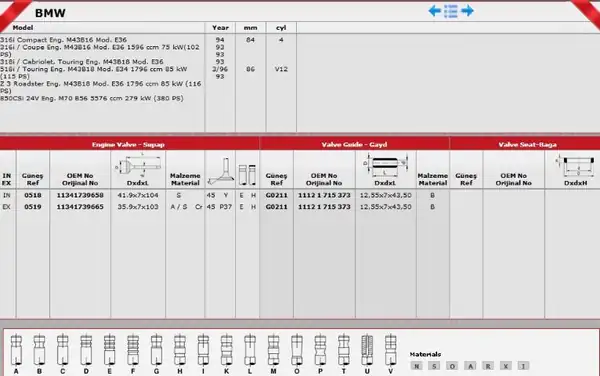
Task: Click the valve tip type column icons
Action: 247,175
